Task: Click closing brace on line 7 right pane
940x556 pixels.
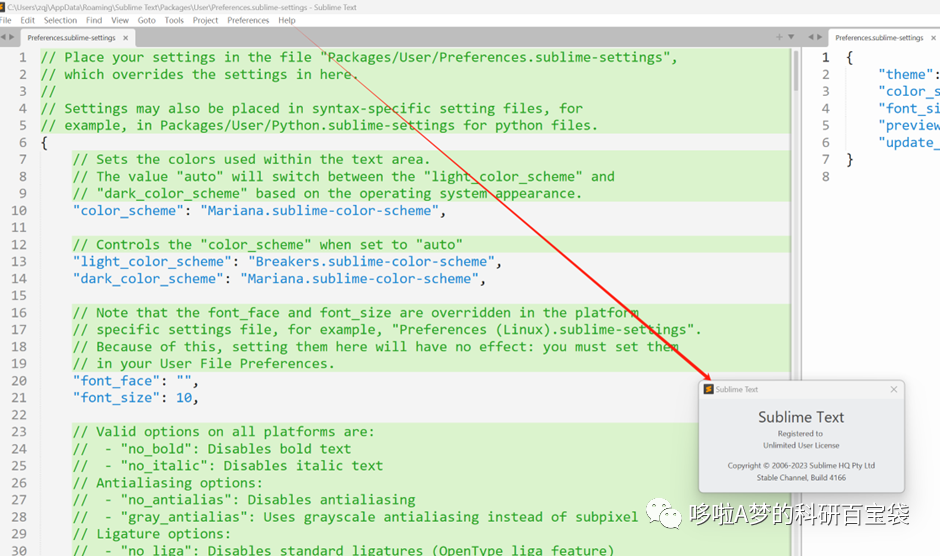Action: 849,160
